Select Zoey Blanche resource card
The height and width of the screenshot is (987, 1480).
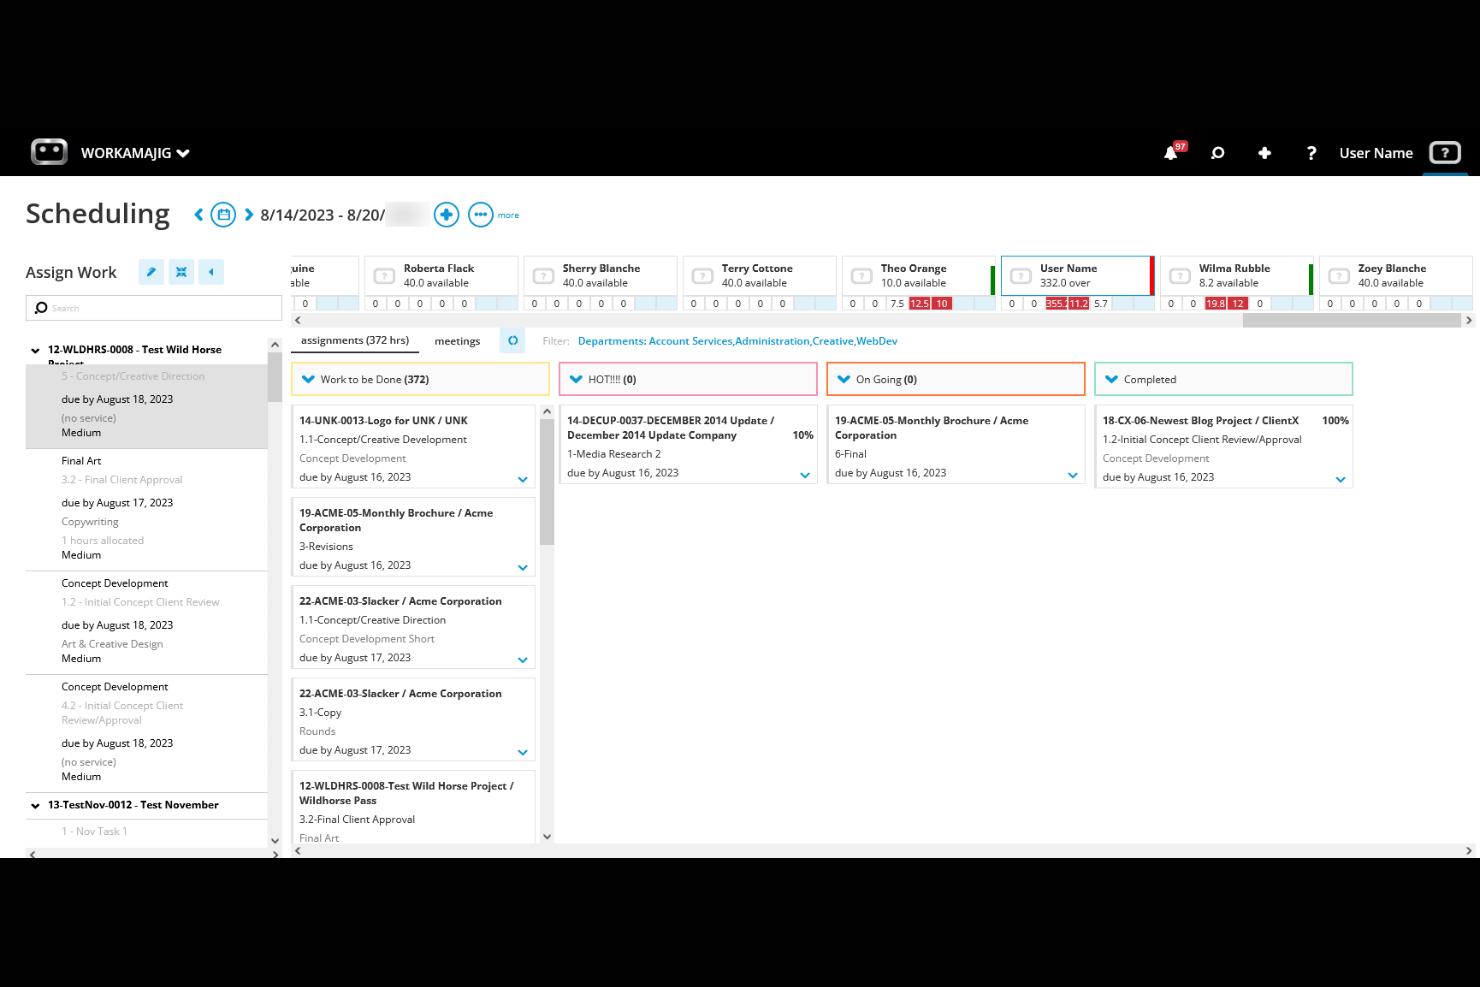point(1395,276)
